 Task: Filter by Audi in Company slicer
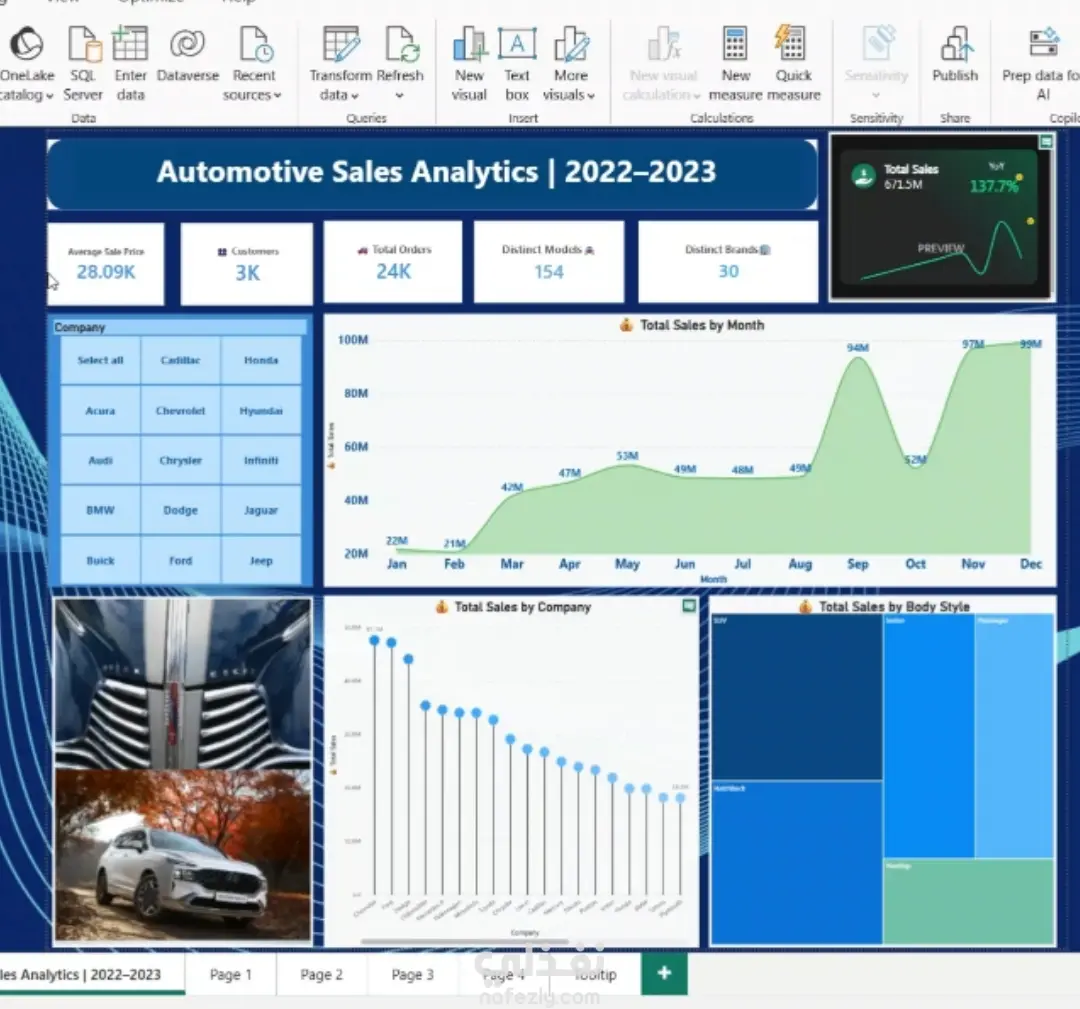coord(101,460)
